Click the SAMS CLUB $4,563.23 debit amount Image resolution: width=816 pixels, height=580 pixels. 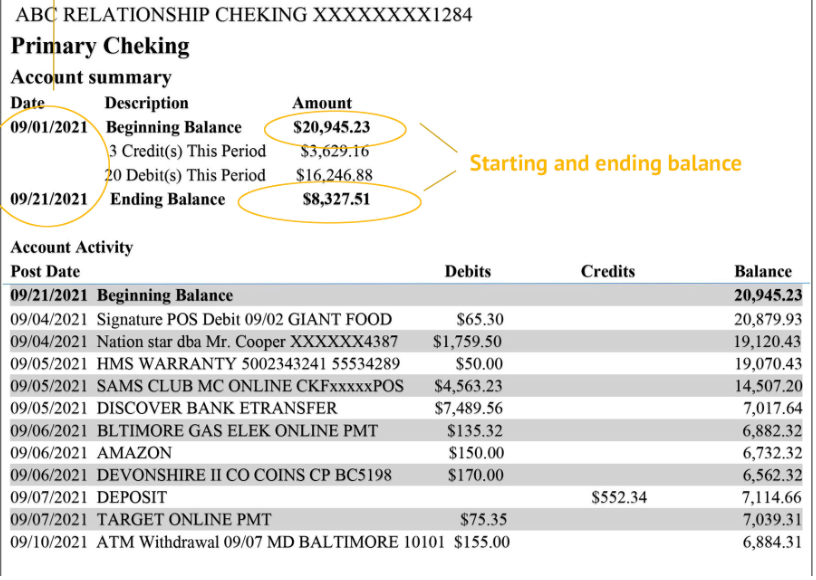468,386
